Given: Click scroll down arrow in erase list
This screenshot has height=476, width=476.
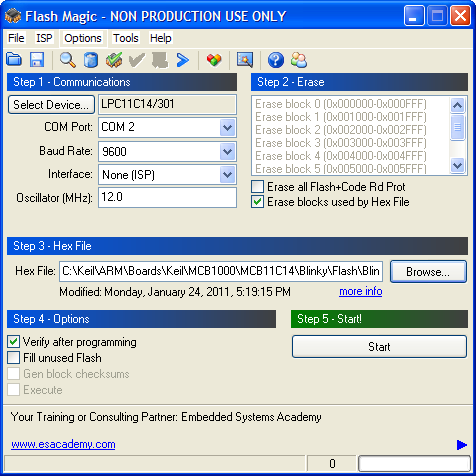Looking at the screenshot, I should 457,165.
